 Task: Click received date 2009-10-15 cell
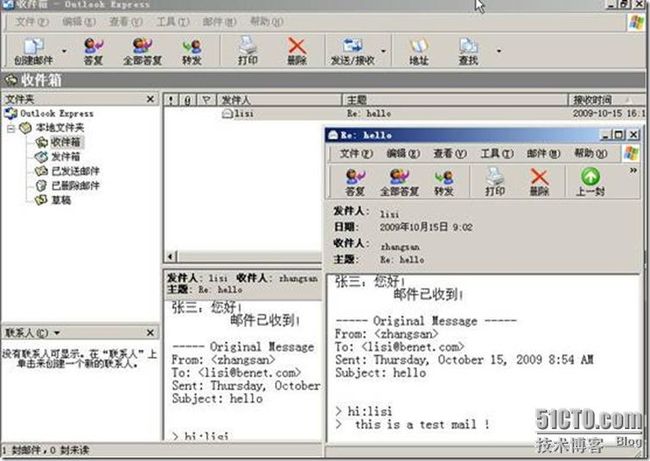click(609, 113)
